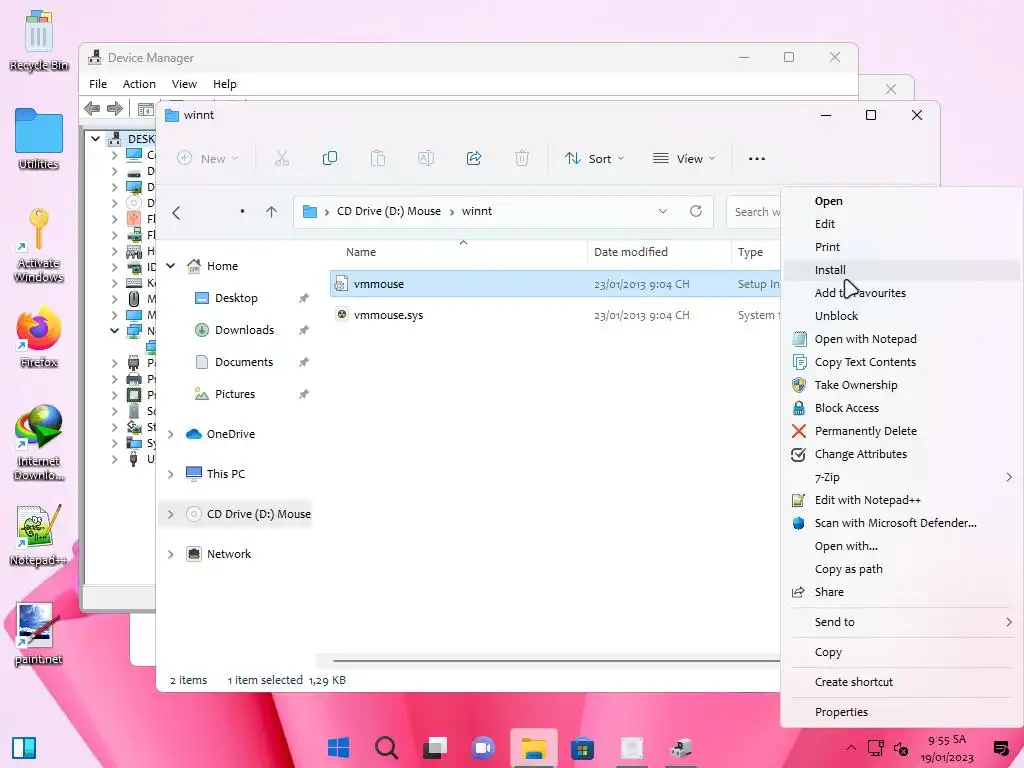
Task: Open Documents in Quick access
Action: 244,362
